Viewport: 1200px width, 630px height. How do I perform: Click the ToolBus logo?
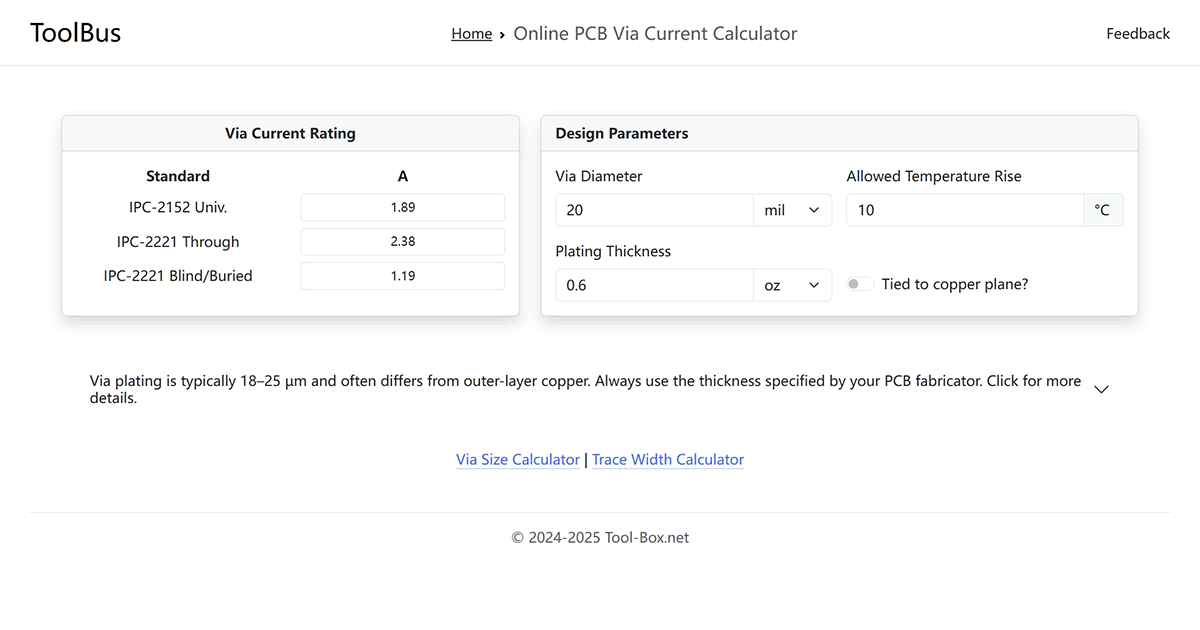coord(75,32)
